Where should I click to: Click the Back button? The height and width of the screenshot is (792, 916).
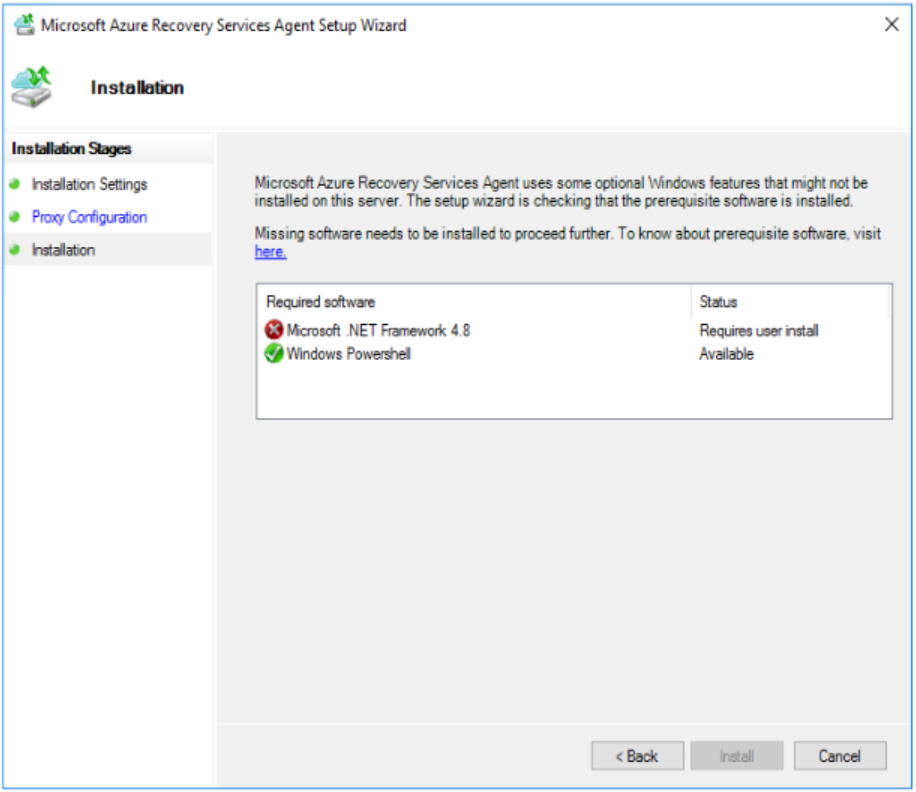(x=638, y=755)
